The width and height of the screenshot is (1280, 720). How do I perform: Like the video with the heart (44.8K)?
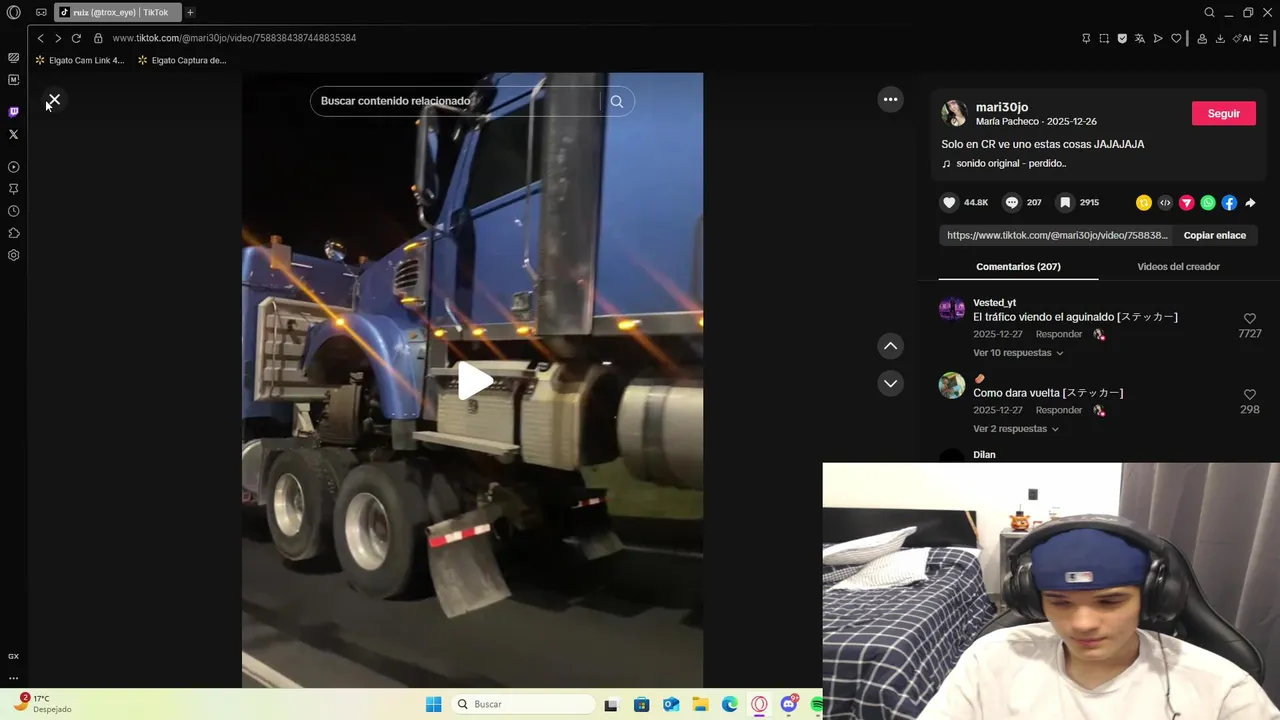click(949, 202)
